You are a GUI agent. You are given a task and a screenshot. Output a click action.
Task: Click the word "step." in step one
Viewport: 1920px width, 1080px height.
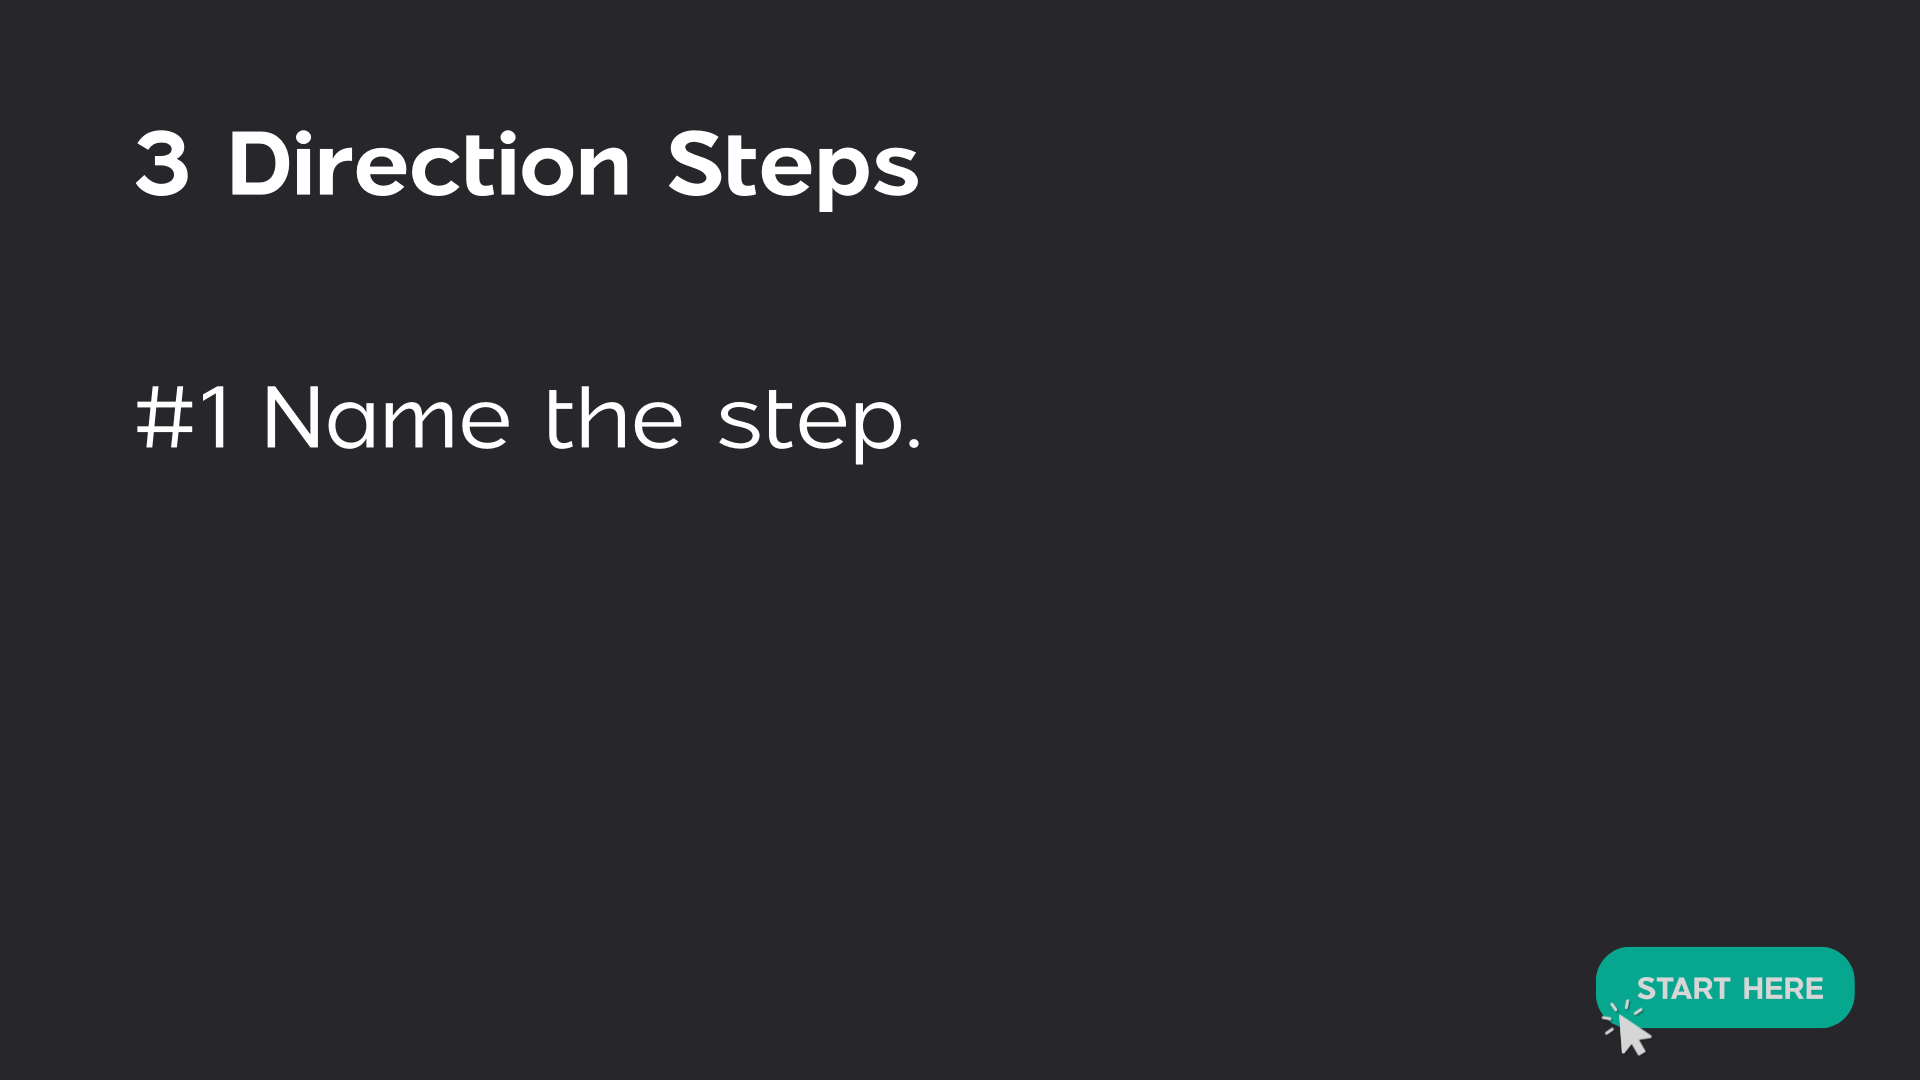tap(819, 422)
